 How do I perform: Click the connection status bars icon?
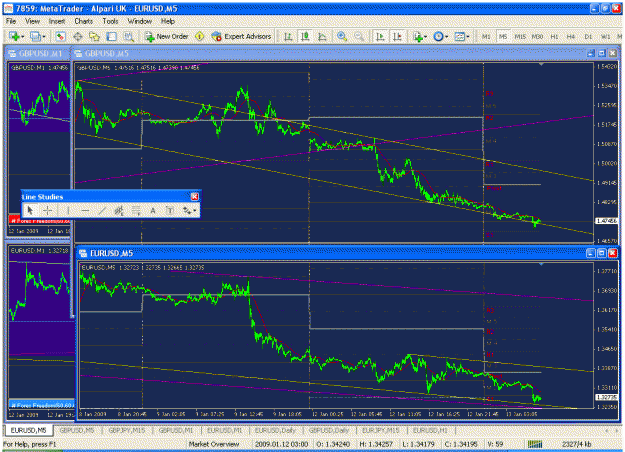coord(535,444)
